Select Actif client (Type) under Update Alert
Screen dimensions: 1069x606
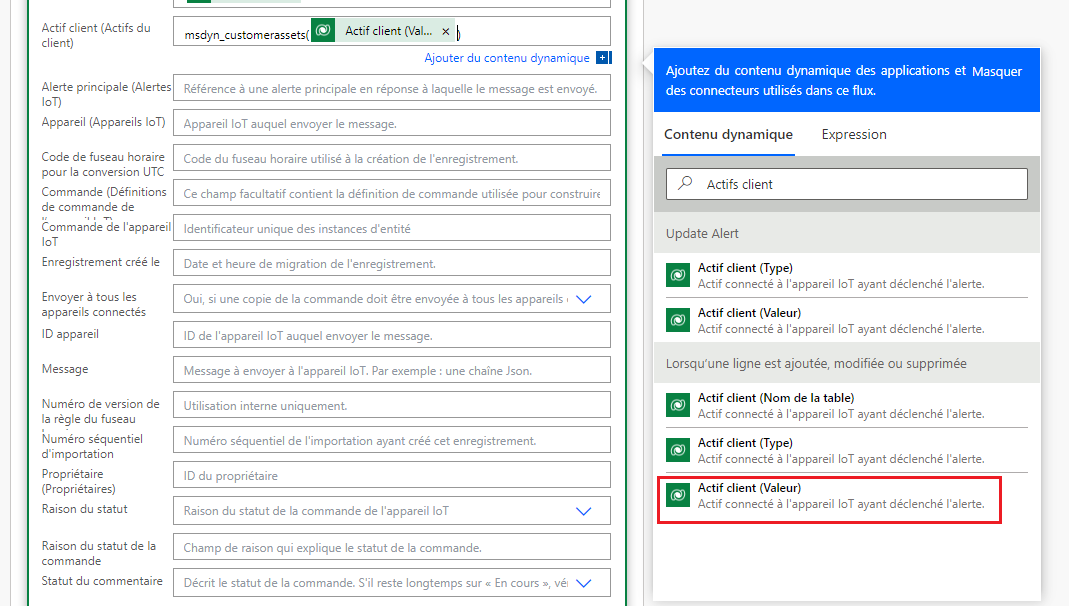pos(846,275)
